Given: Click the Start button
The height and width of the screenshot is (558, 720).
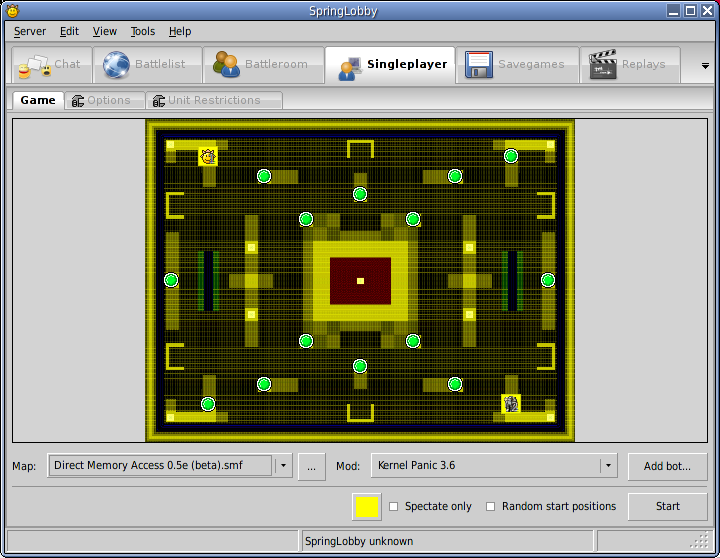Looking at the screenshot, I should click(667, 506).
